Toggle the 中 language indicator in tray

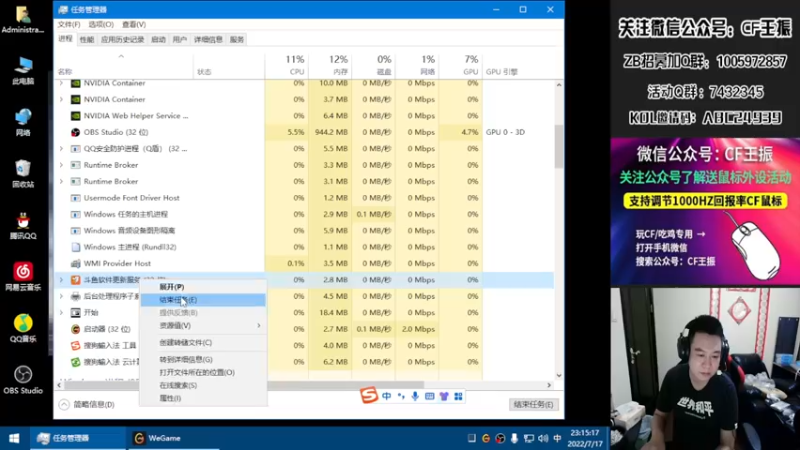557,438
